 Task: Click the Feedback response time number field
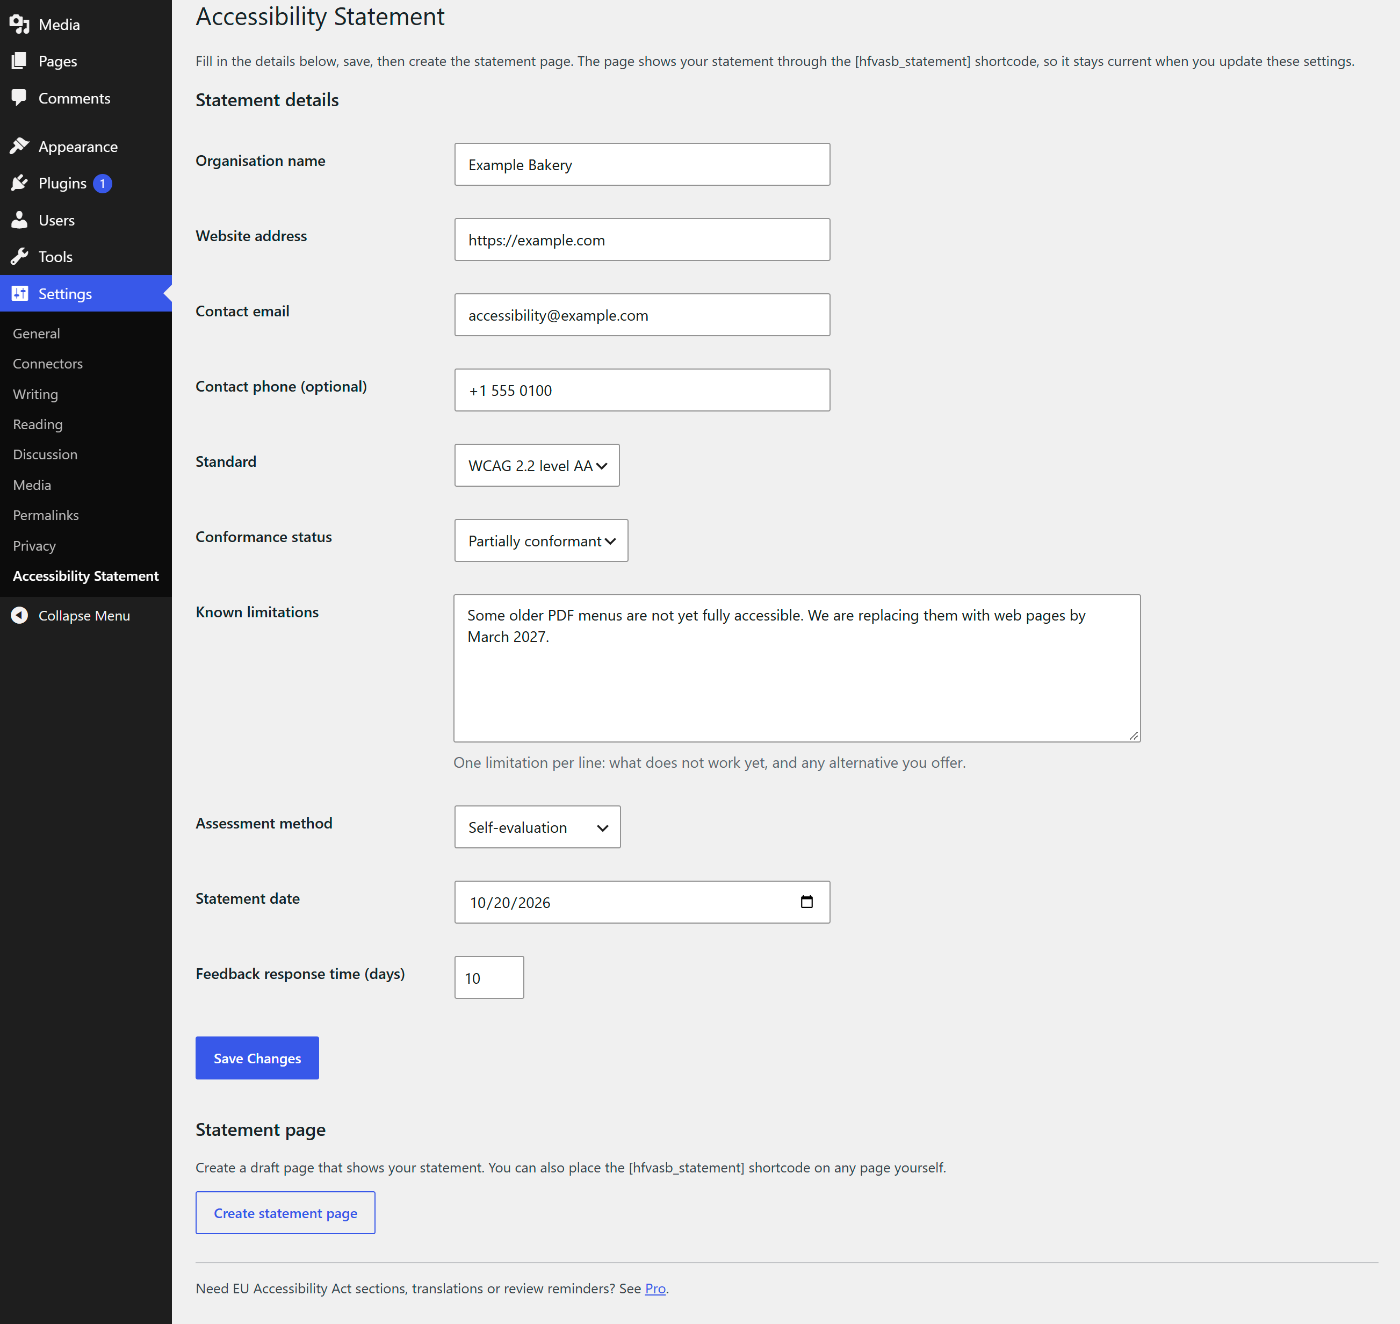[x=489, y=978]
